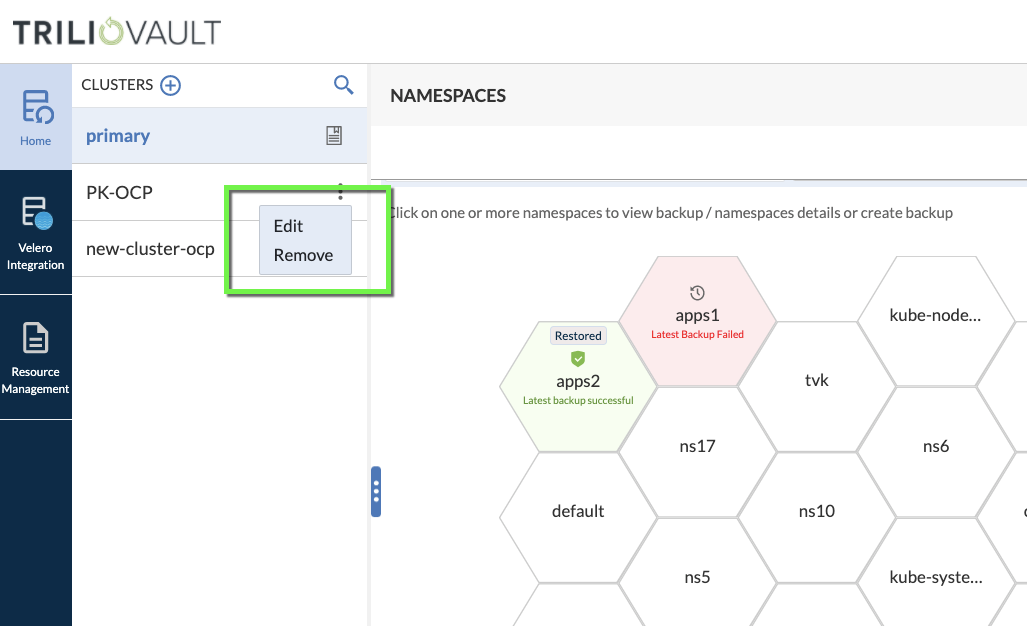Screen dimensions: 1027x626
Task: Open the cluster search magnifier
Action: (x=343, y=85)
